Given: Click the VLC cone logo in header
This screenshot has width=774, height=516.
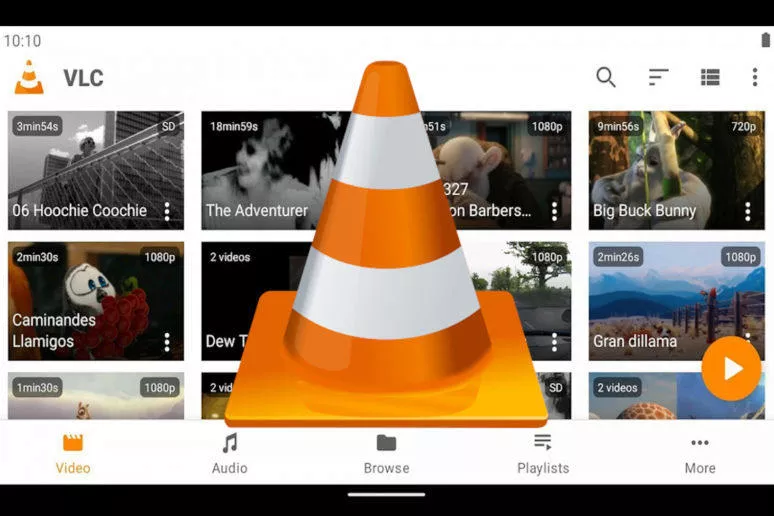Looking at the screenshot, I should coord(29,77).
